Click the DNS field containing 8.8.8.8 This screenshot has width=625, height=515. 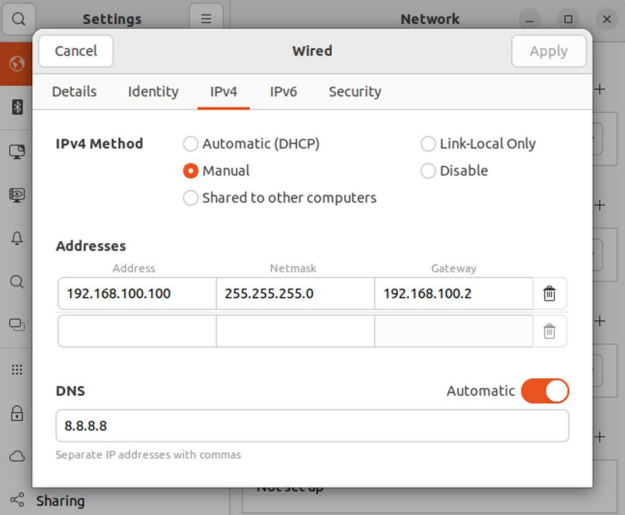click(312, 426)
